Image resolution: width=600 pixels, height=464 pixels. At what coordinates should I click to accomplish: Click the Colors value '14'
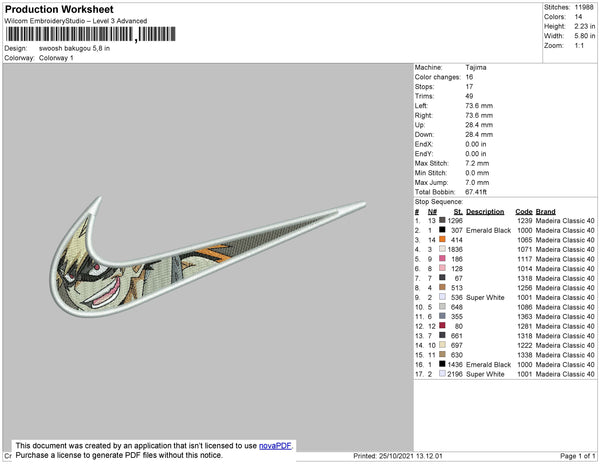pos(578,17)
